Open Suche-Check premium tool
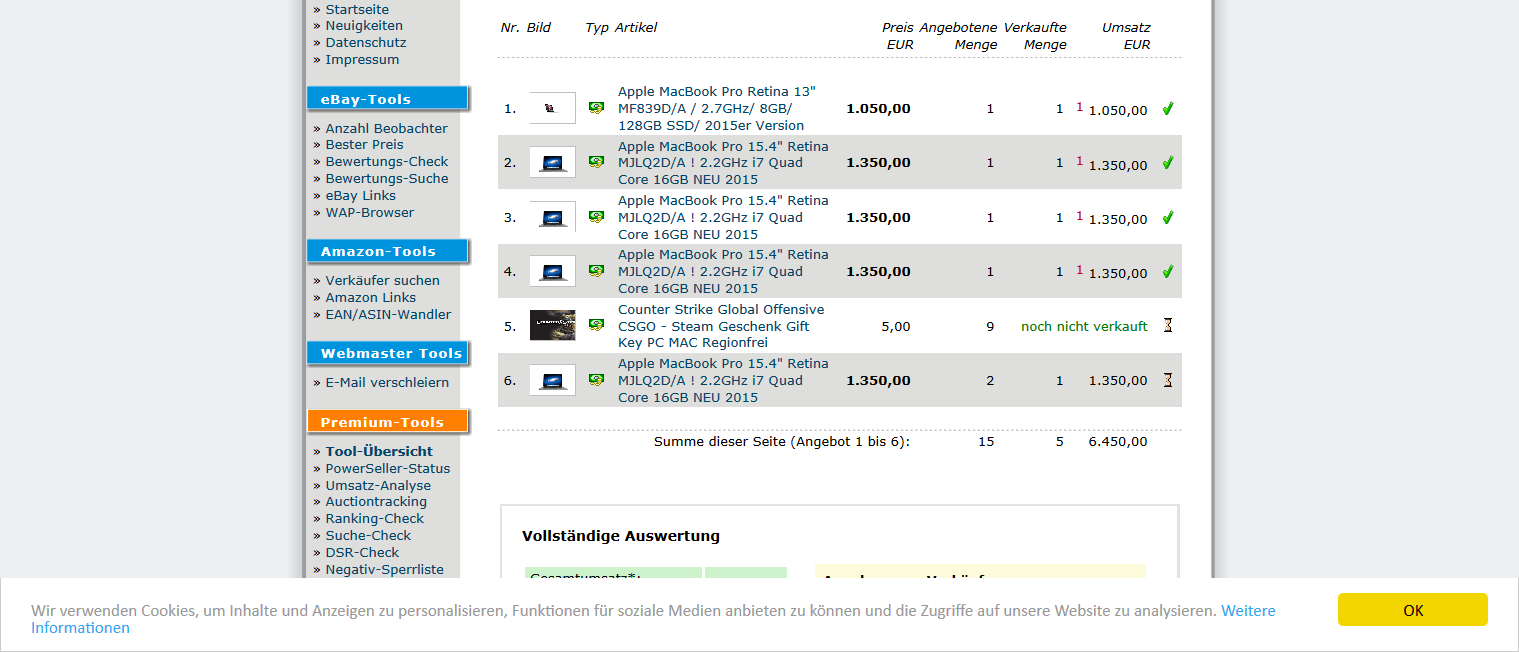The image size is (1519, 652). (x=368, y=536)
